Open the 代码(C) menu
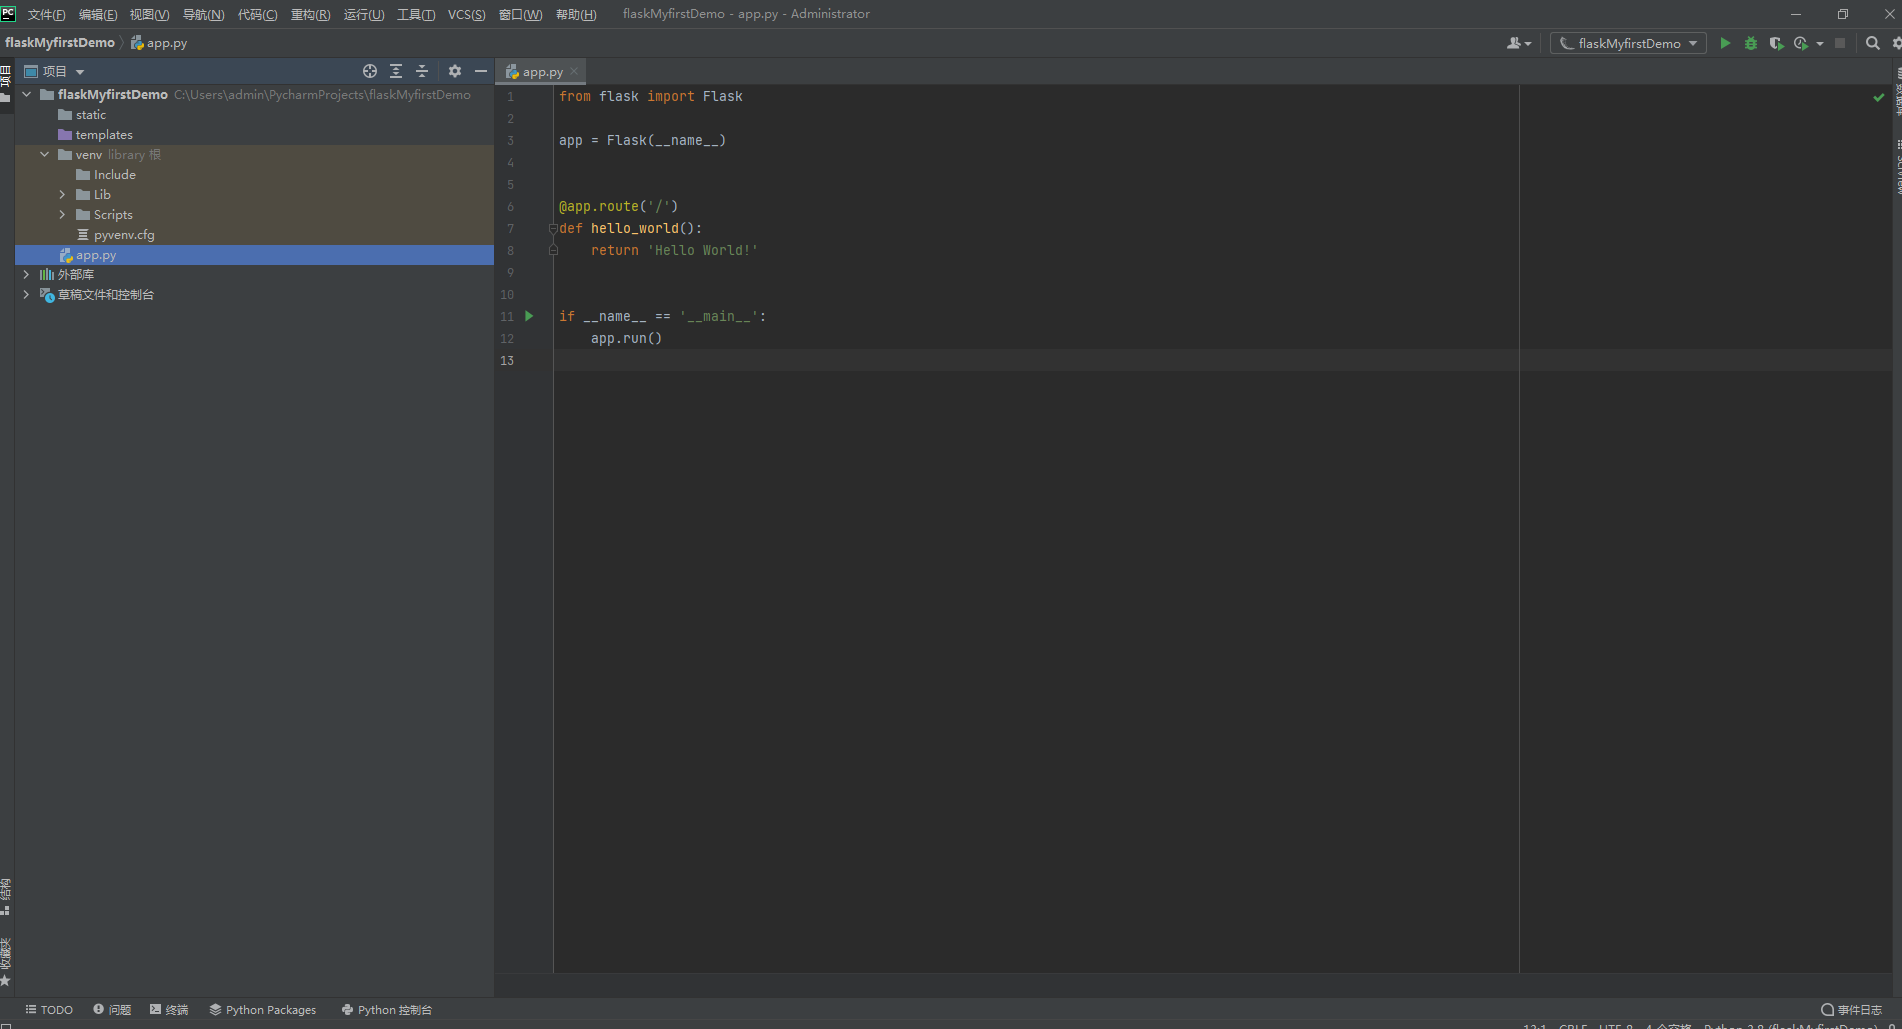Image resolution: width=1902 pixels, height=1029 pixels. click(257, 14)
